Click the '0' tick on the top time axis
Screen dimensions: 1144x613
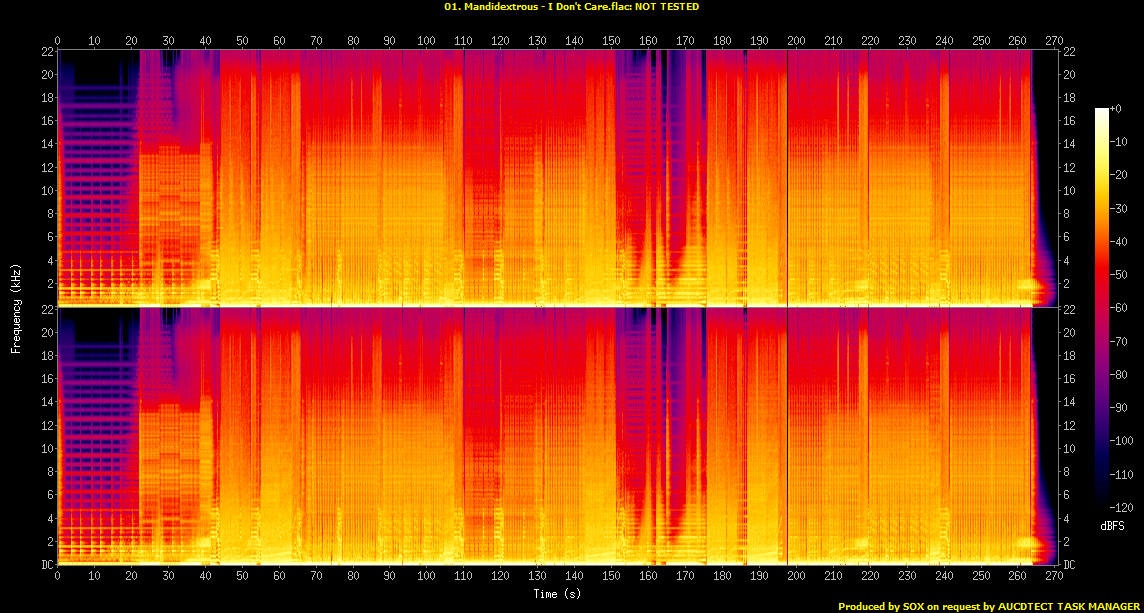pyautogui.click(x=58, y=41)
